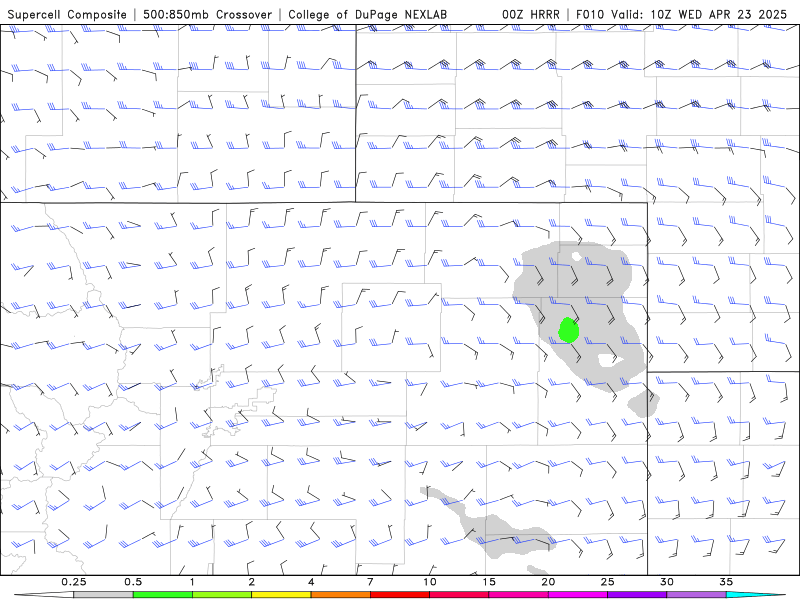Click the '15' legend value
This screenshot has width=800, height=600.
point(489,582)
